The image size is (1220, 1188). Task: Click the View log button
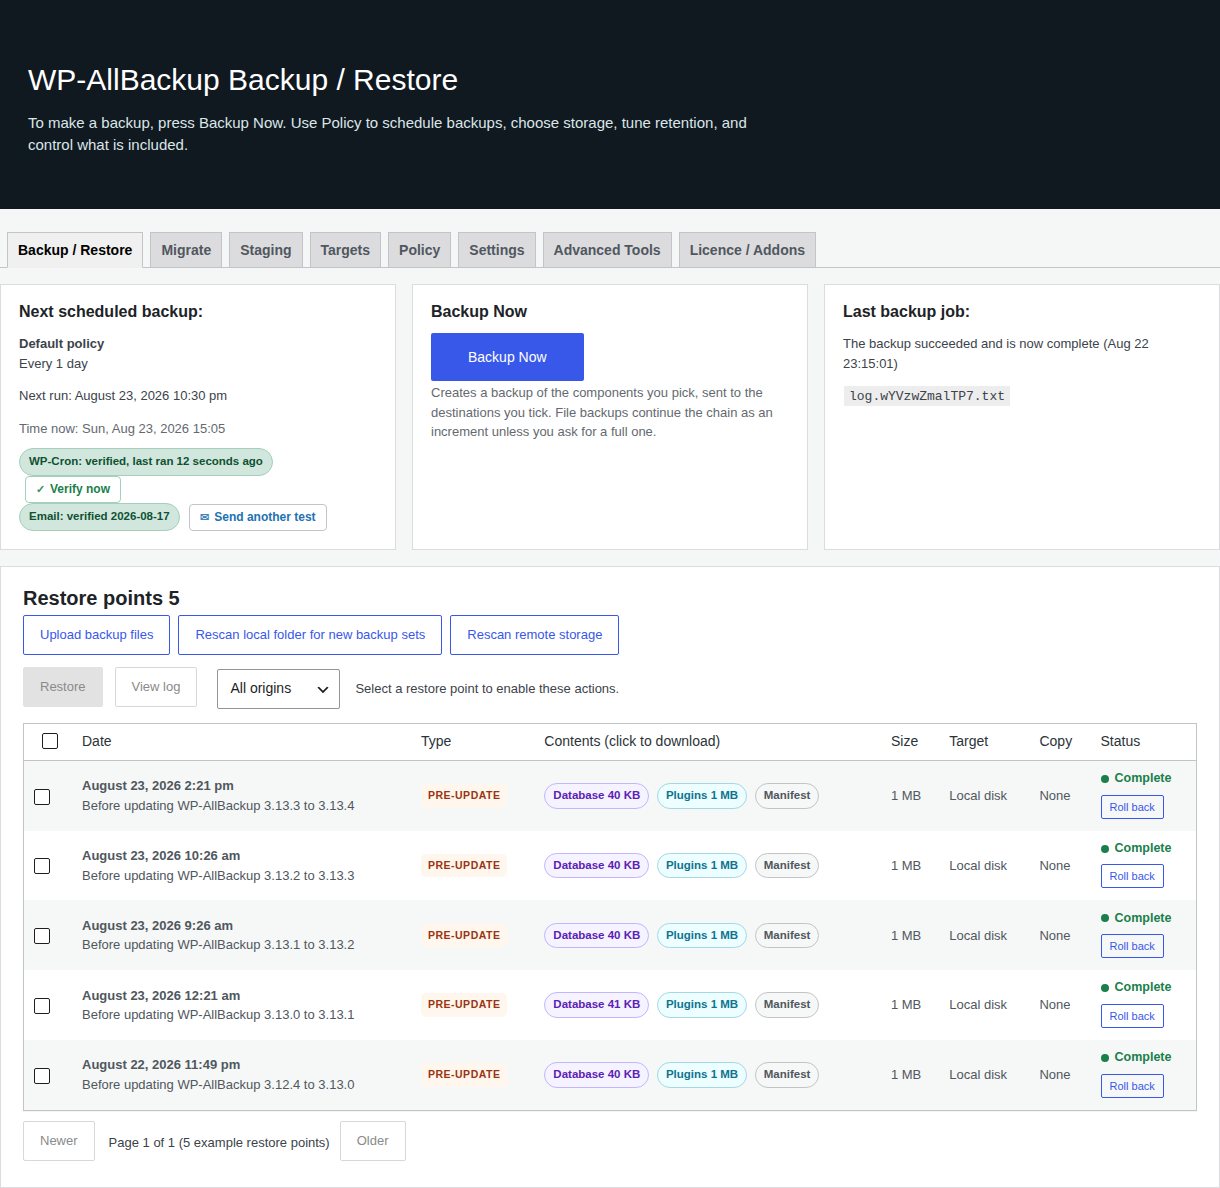coord(156,687)
